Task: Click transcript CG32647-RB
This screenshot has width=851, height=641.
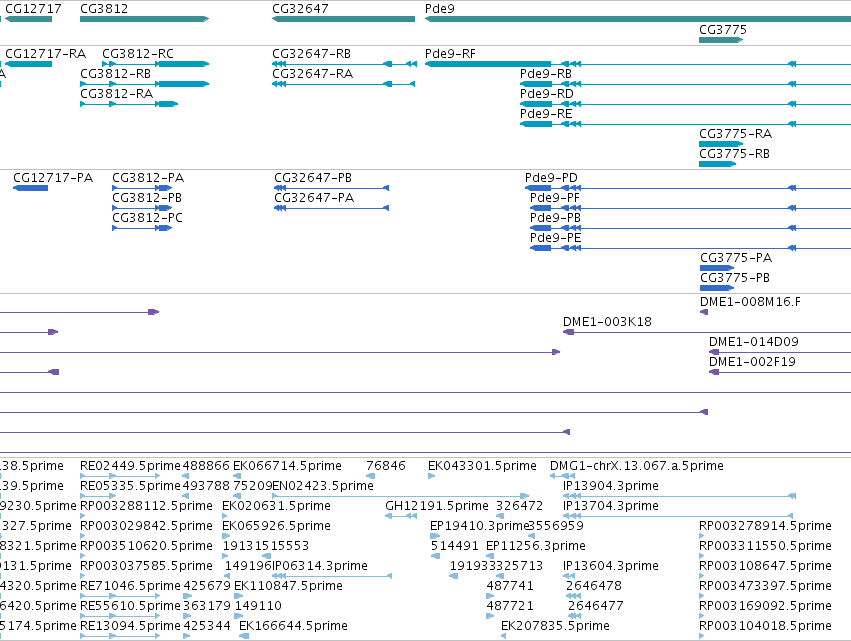Action: [x=345, y=64]
